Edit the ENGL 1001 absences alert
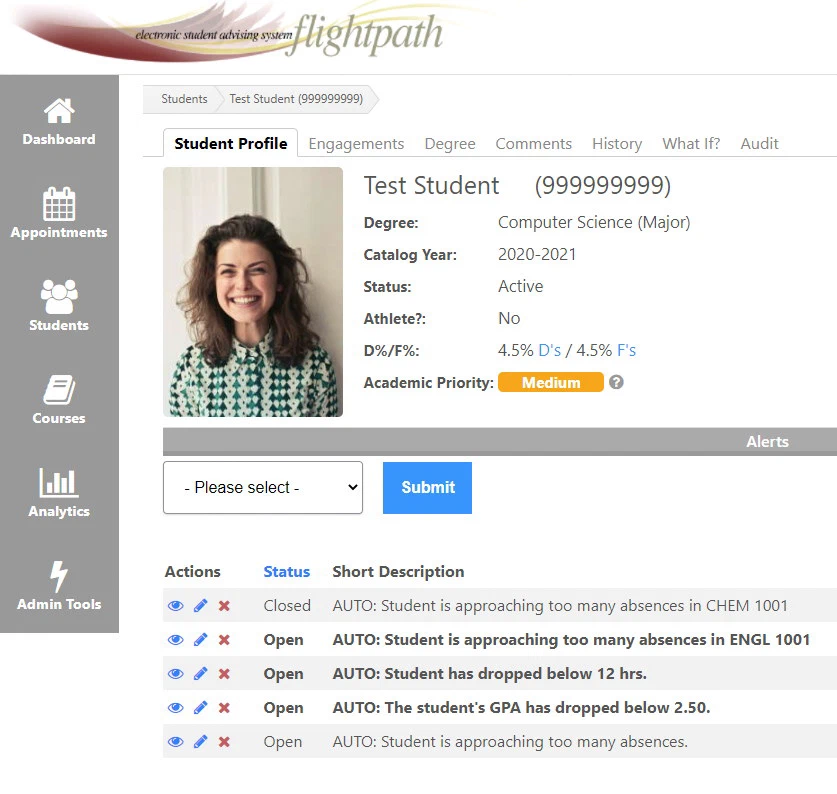Screen dimensions: 837x794 201,640
